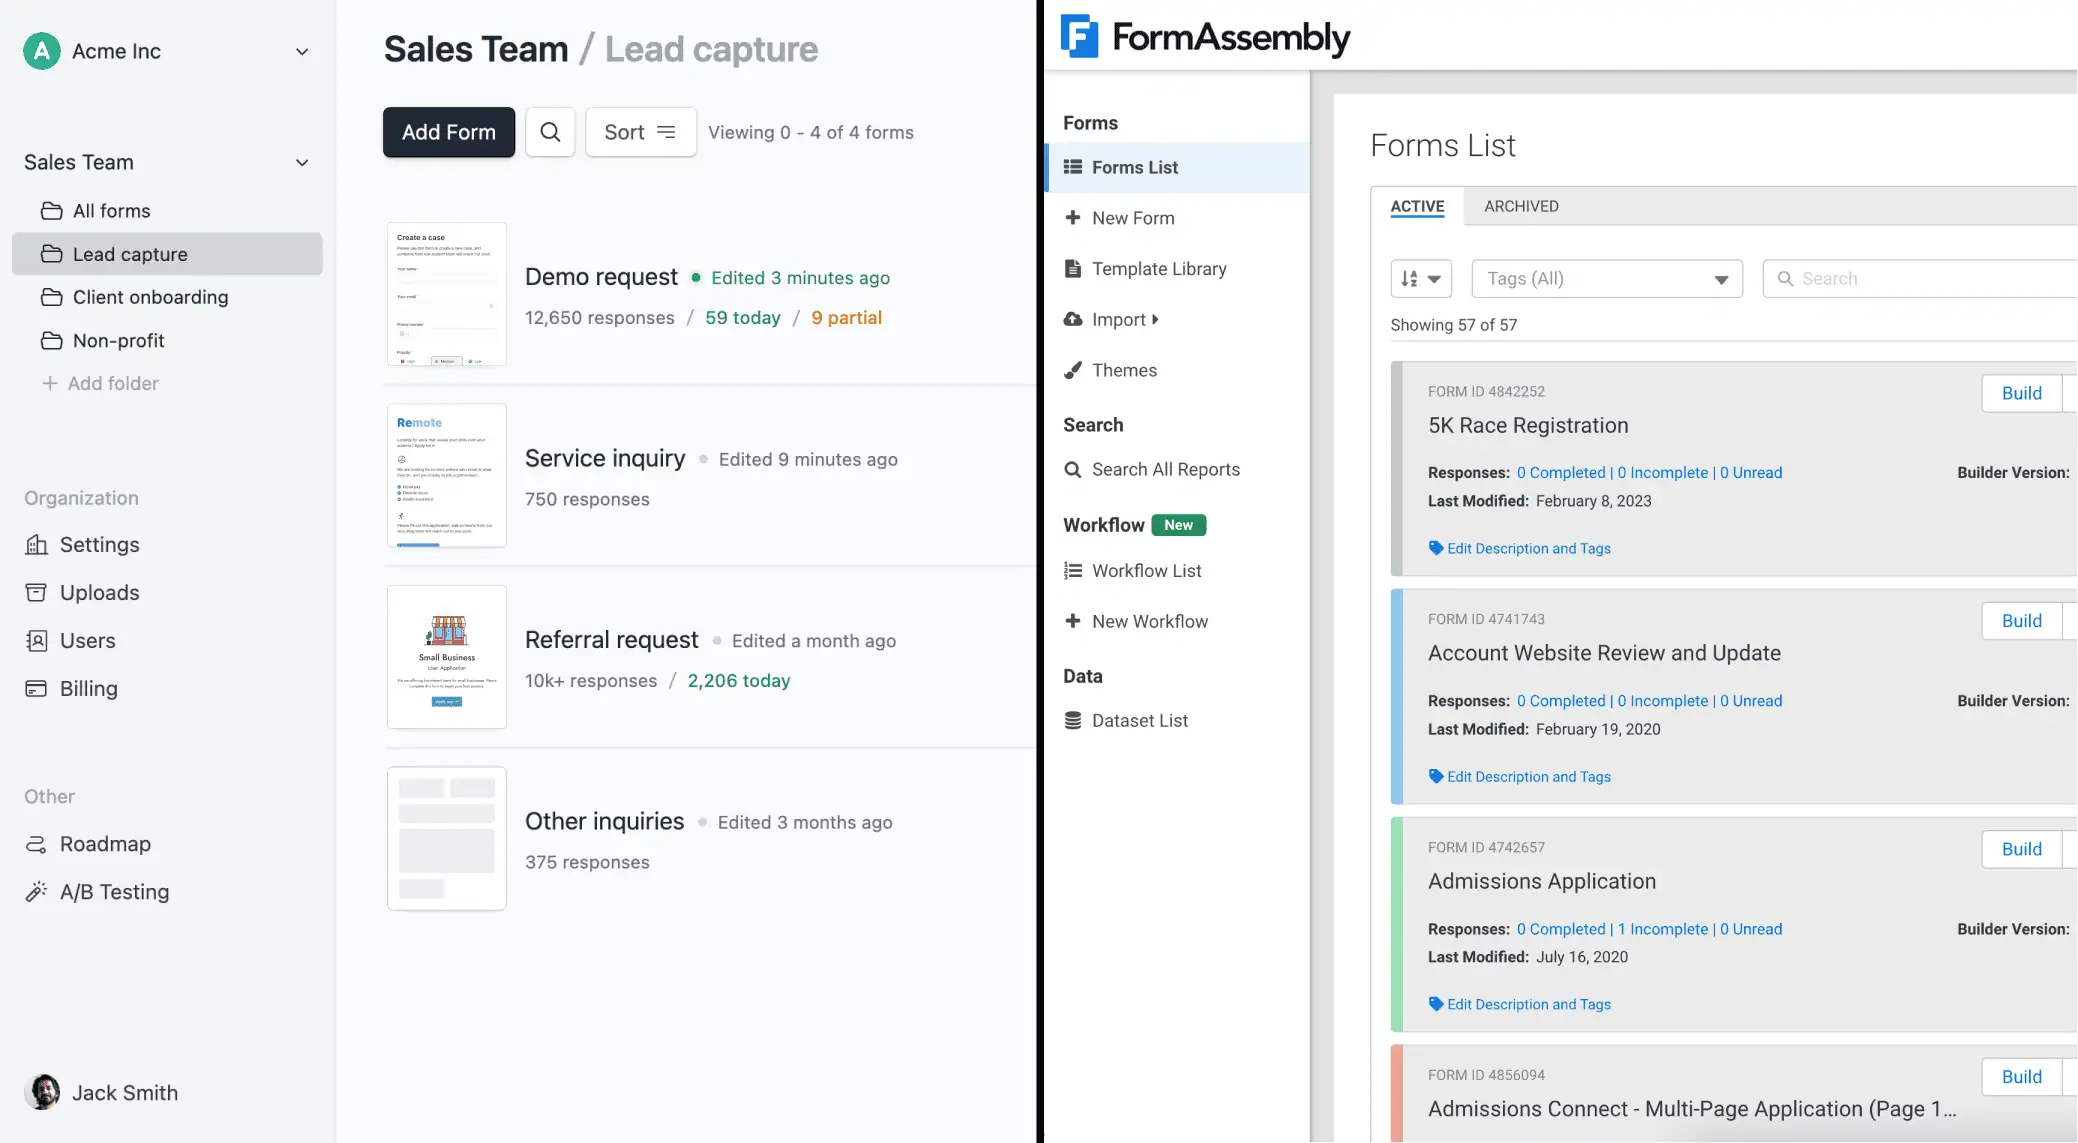
Task: Open the Other inquiries form thumbnail
Action: coord(447,839)
